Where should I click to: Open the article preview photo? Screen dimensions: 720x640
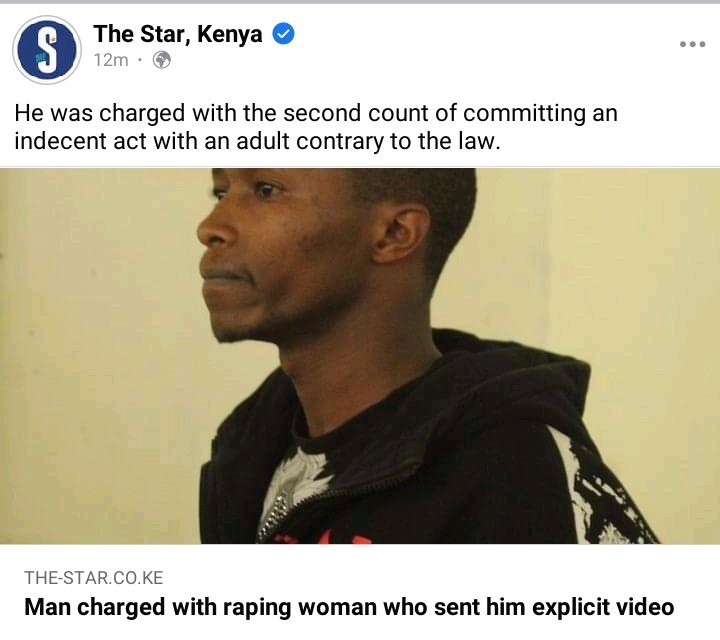360,356
